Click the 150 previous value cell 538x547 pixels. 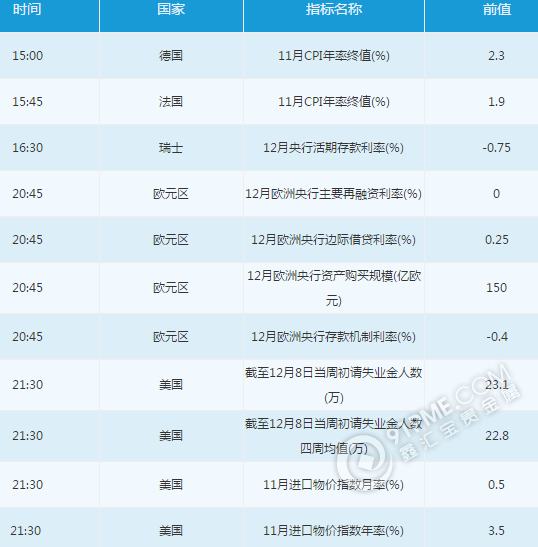coord(496,288)
